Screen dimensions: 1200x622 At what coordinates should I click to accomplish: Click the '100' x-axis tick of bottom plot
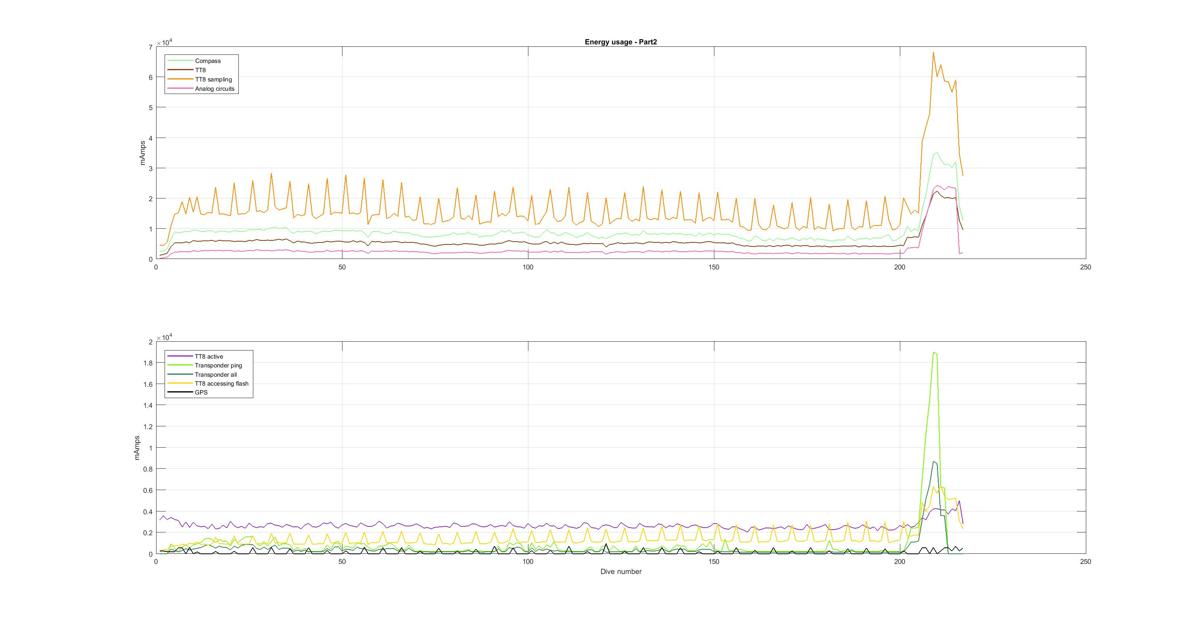pos(528,562)
